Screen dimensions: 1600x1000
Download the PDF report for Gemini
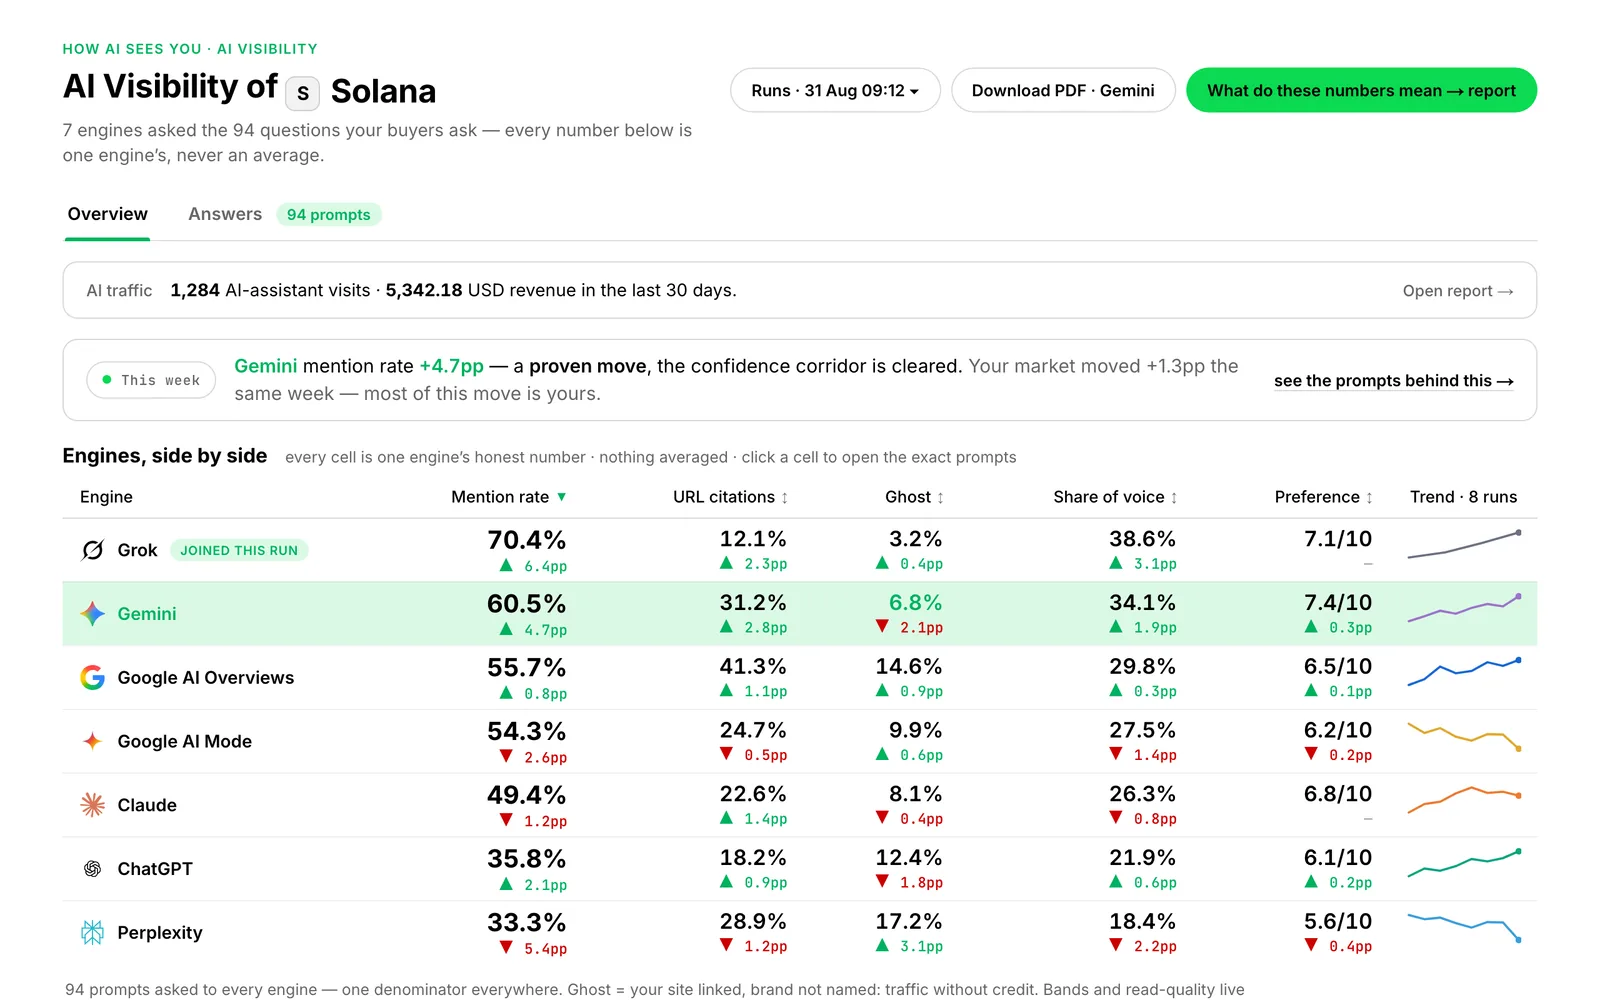coord(1063,90)
